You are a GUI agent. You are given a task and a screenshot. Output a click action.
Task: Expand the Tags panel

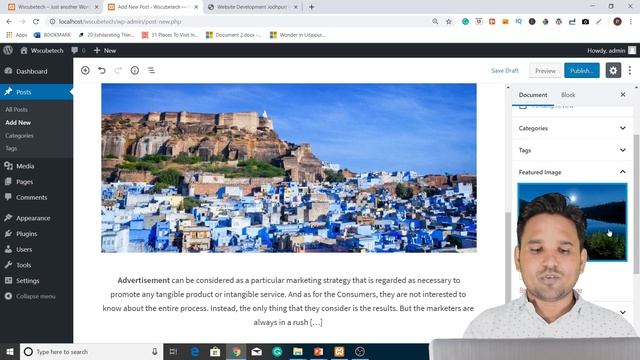(x=572, y=150)
